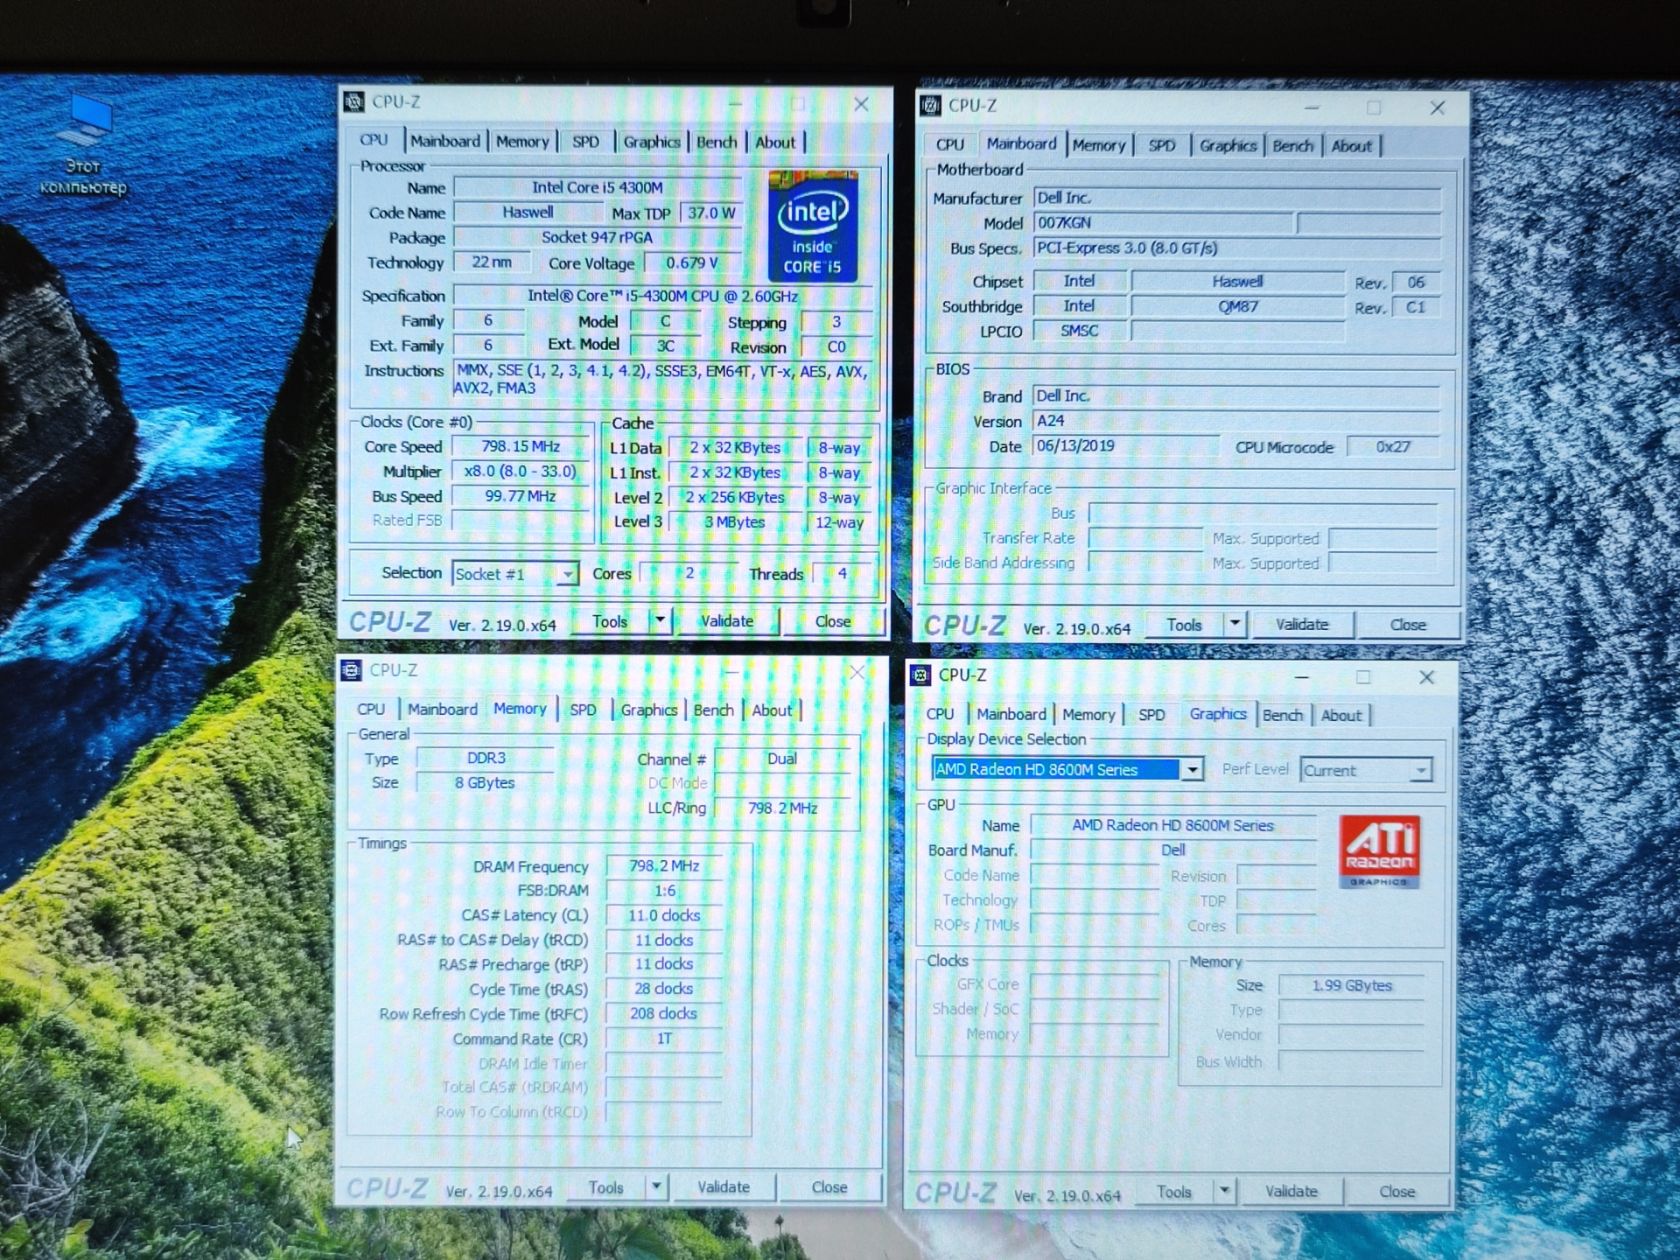Click CPU-Z title icon in top-left window
The height and width of the screenshot is (1260, 1680).
tap(354, 101)
